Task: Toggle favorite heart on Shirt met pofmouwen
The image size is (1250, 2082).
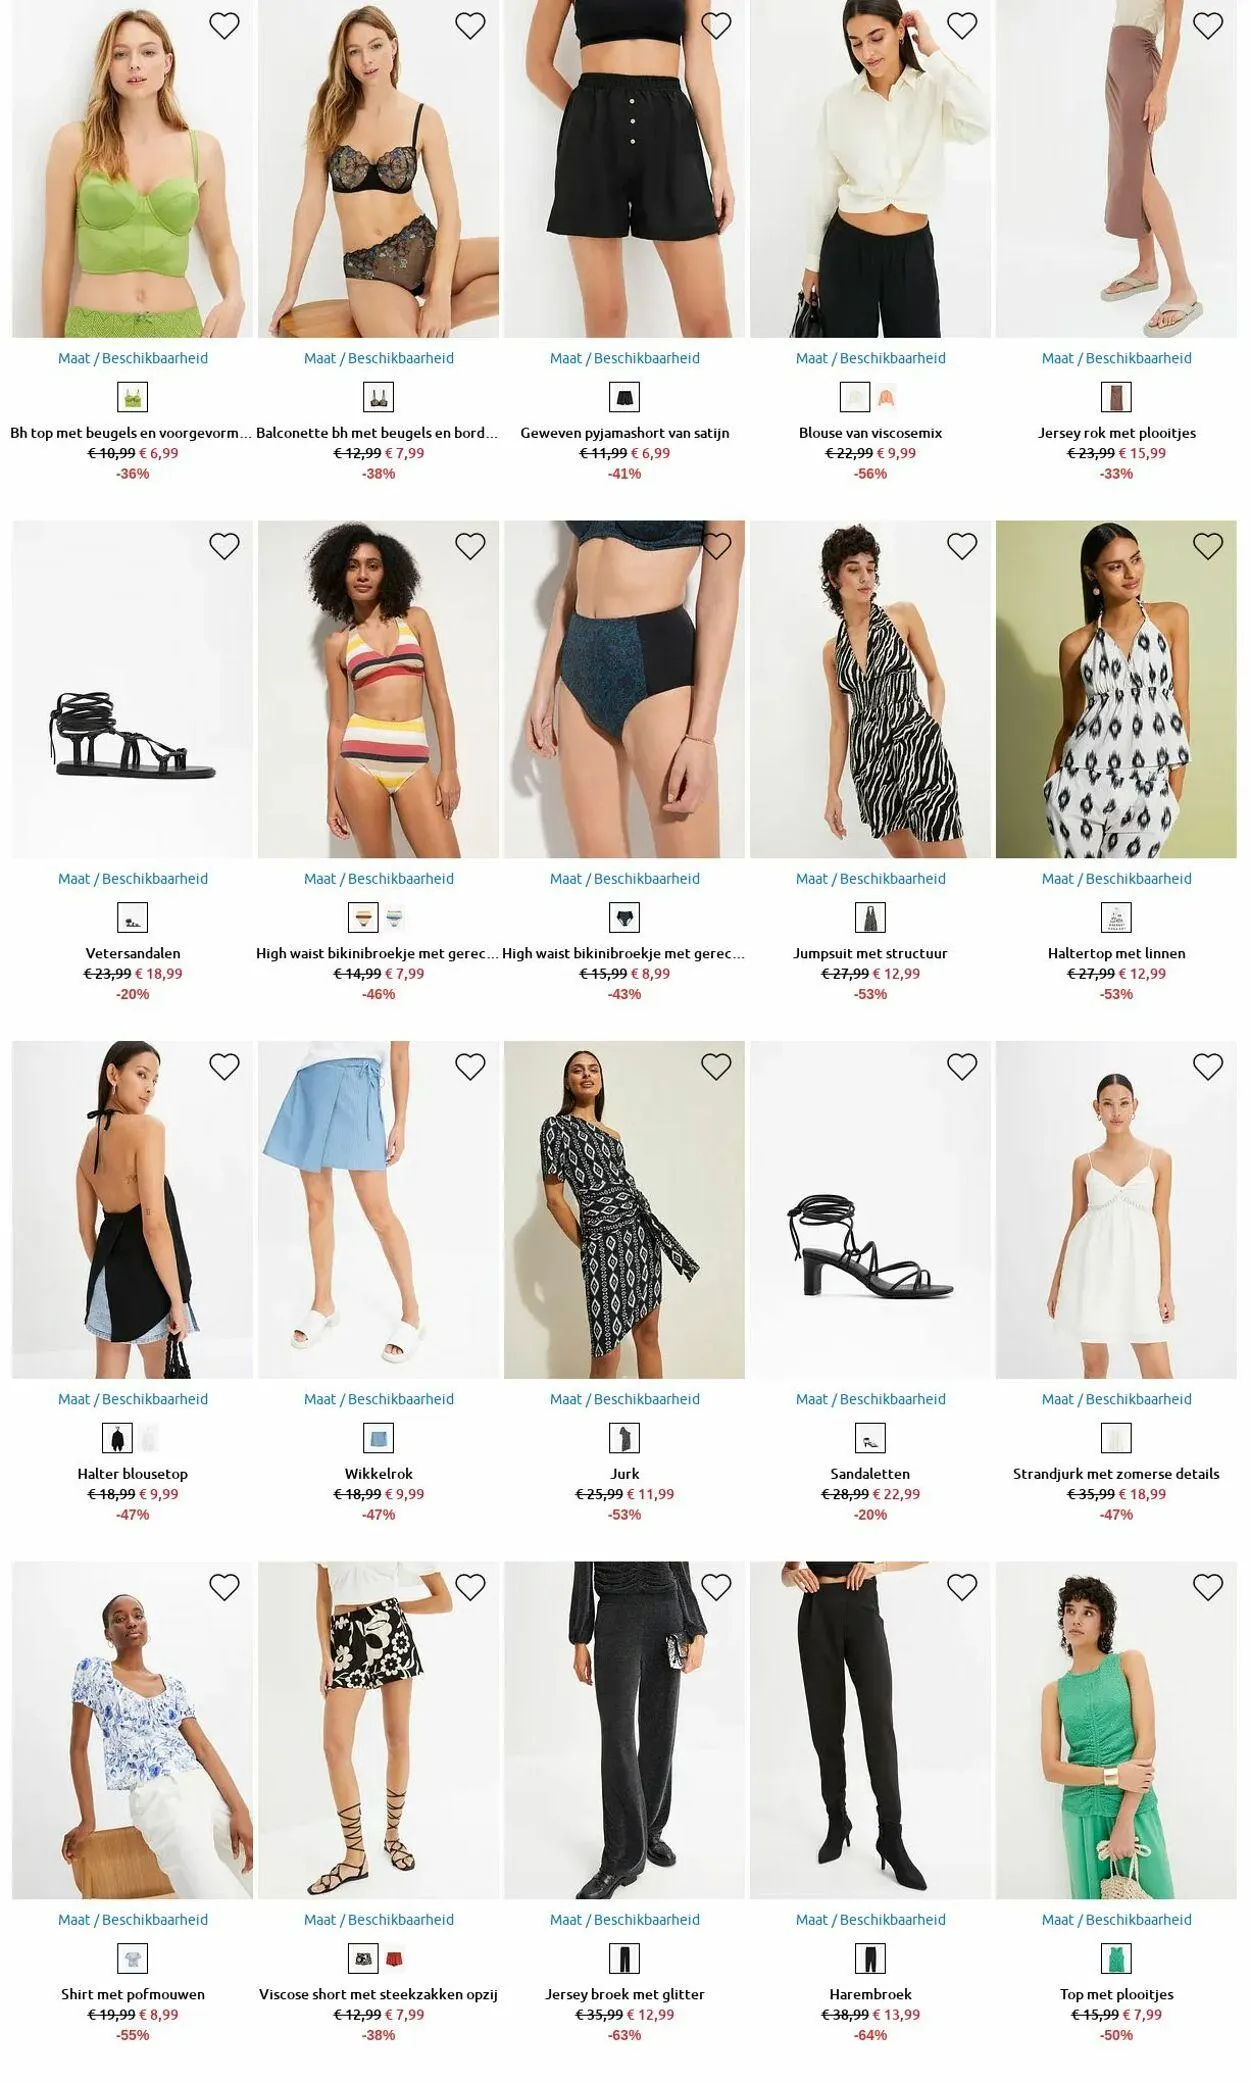Action: coord(224,1587)
